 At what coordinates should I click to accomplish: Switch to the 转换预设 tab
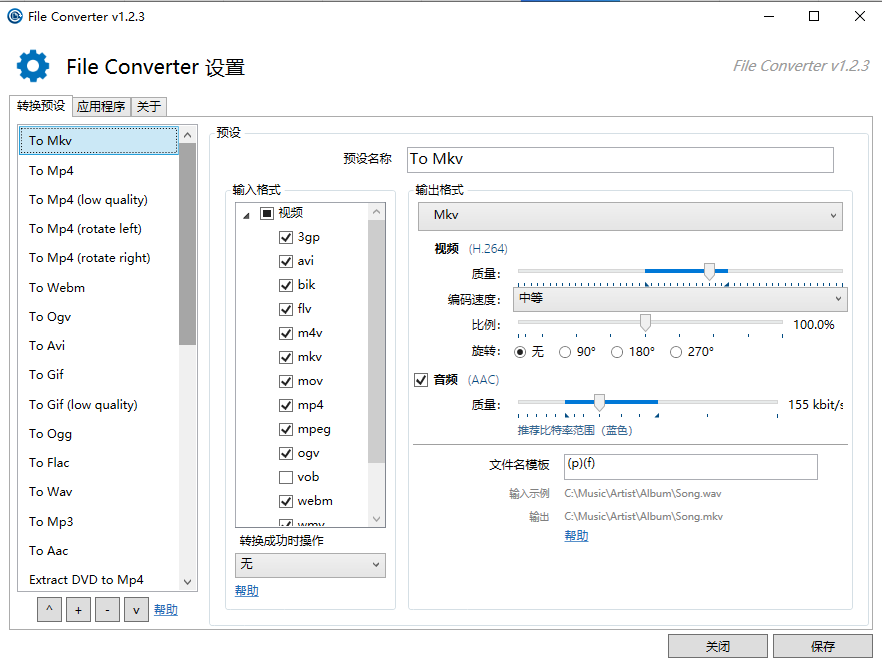(41, 106)
